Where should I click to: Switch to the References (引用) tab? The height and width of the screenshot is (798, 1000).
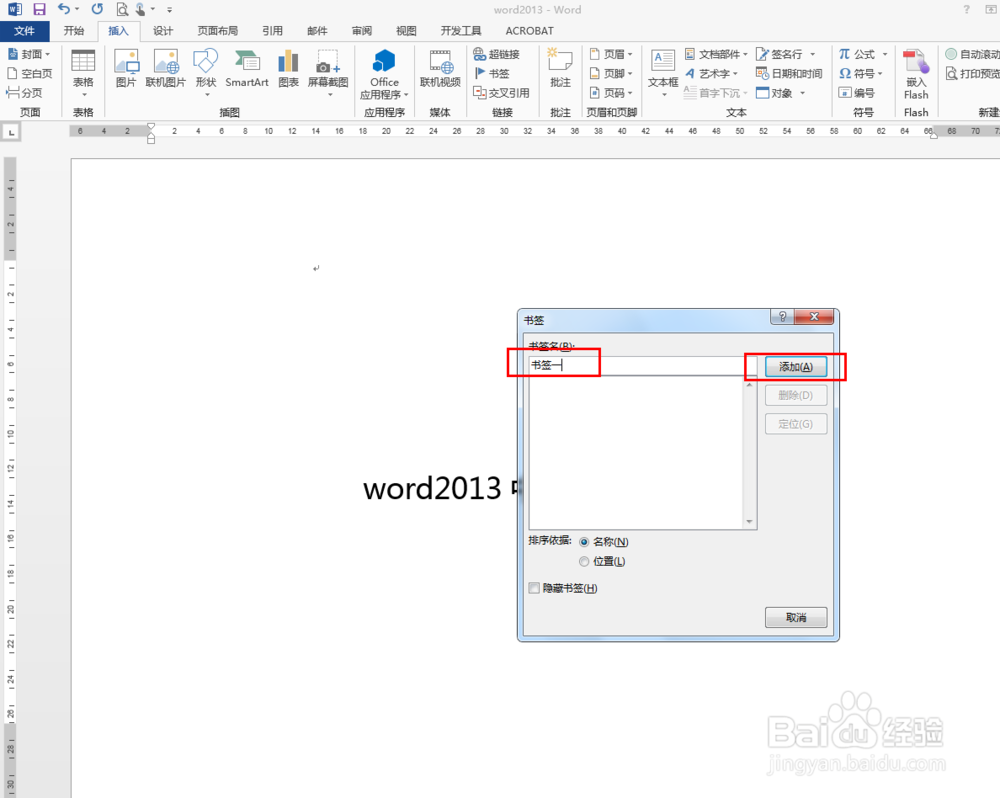[272, 31]
